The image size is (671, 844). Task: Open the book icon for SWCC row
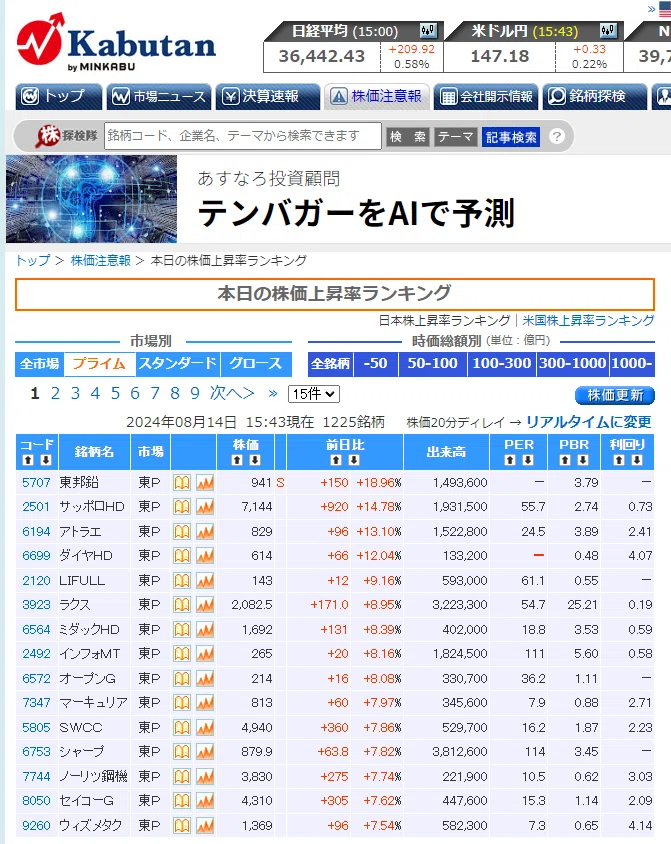tap(182, 727)
